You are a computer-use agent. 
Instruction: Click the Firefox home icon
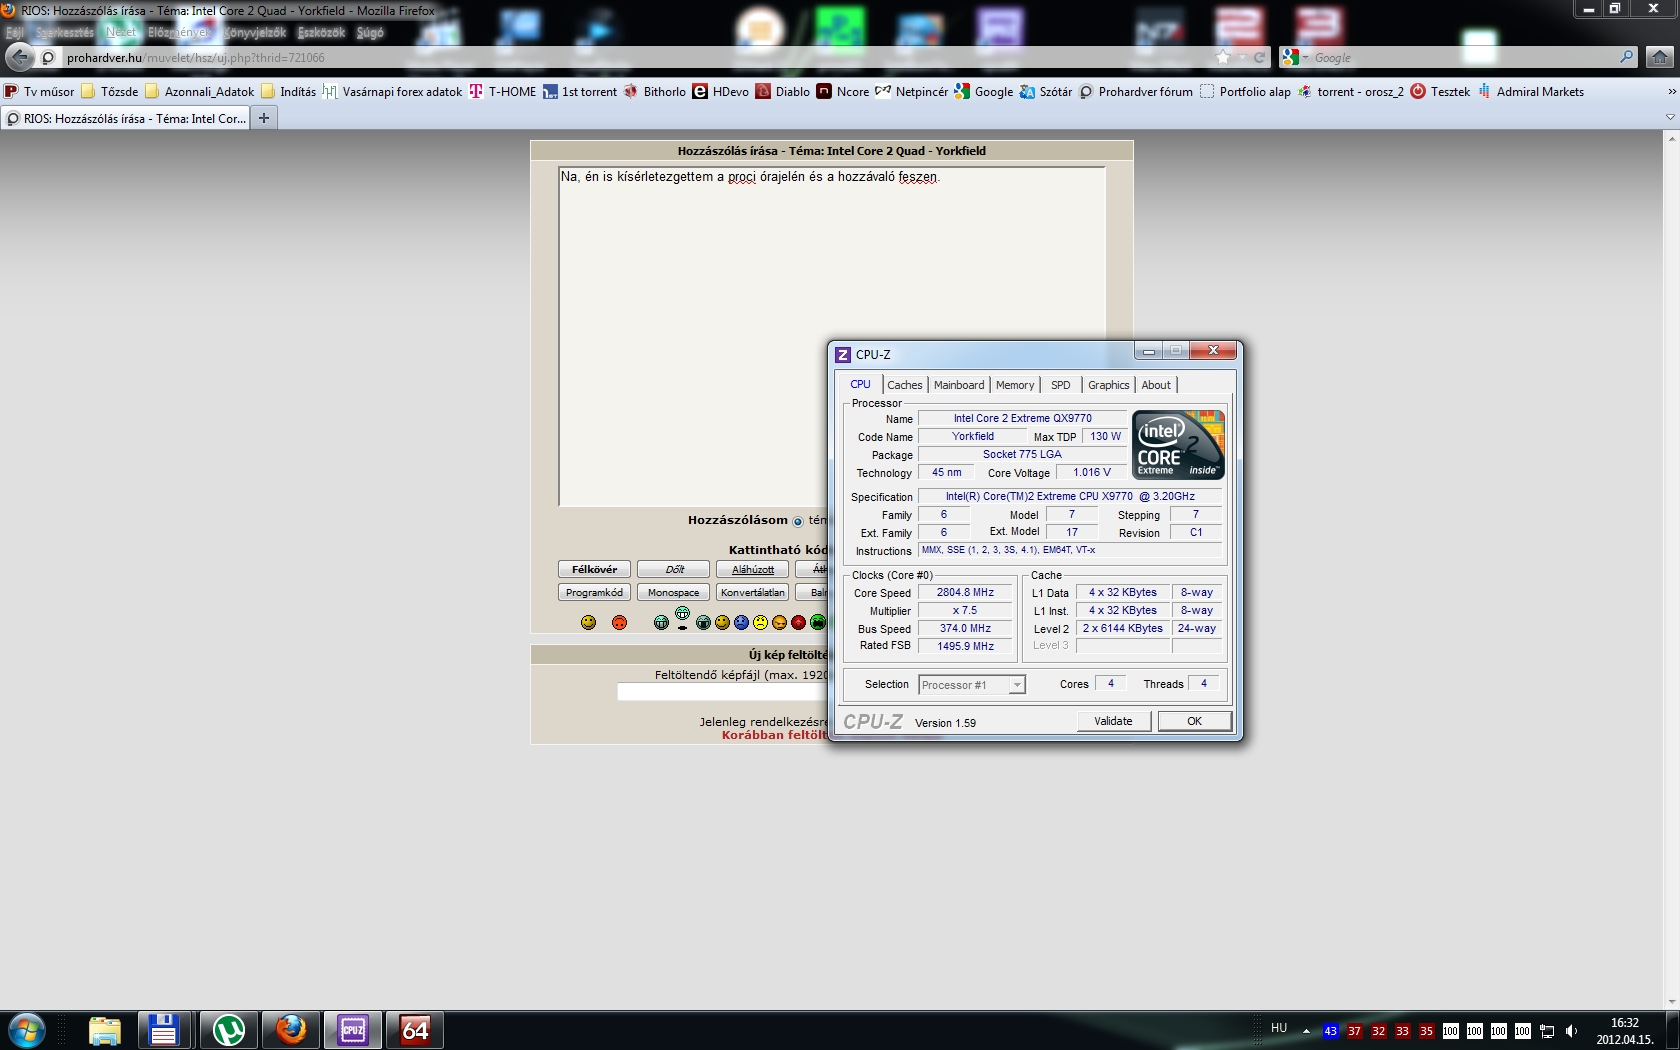(x=1660, y=57)
